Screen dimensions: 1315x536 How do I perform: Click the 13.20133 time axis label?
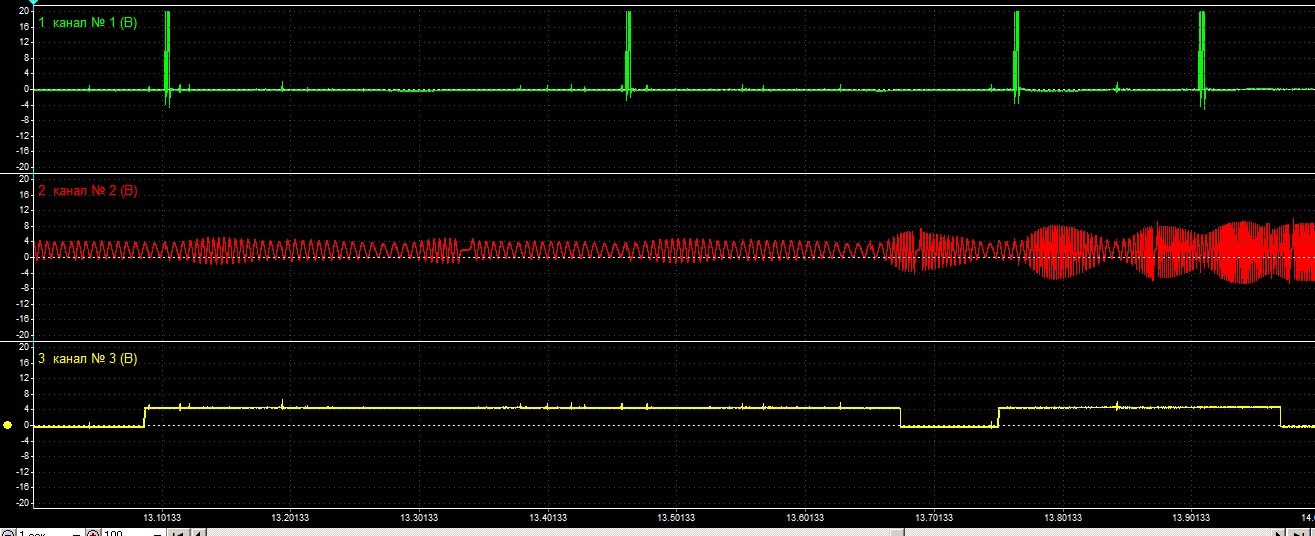pos(290,517)
